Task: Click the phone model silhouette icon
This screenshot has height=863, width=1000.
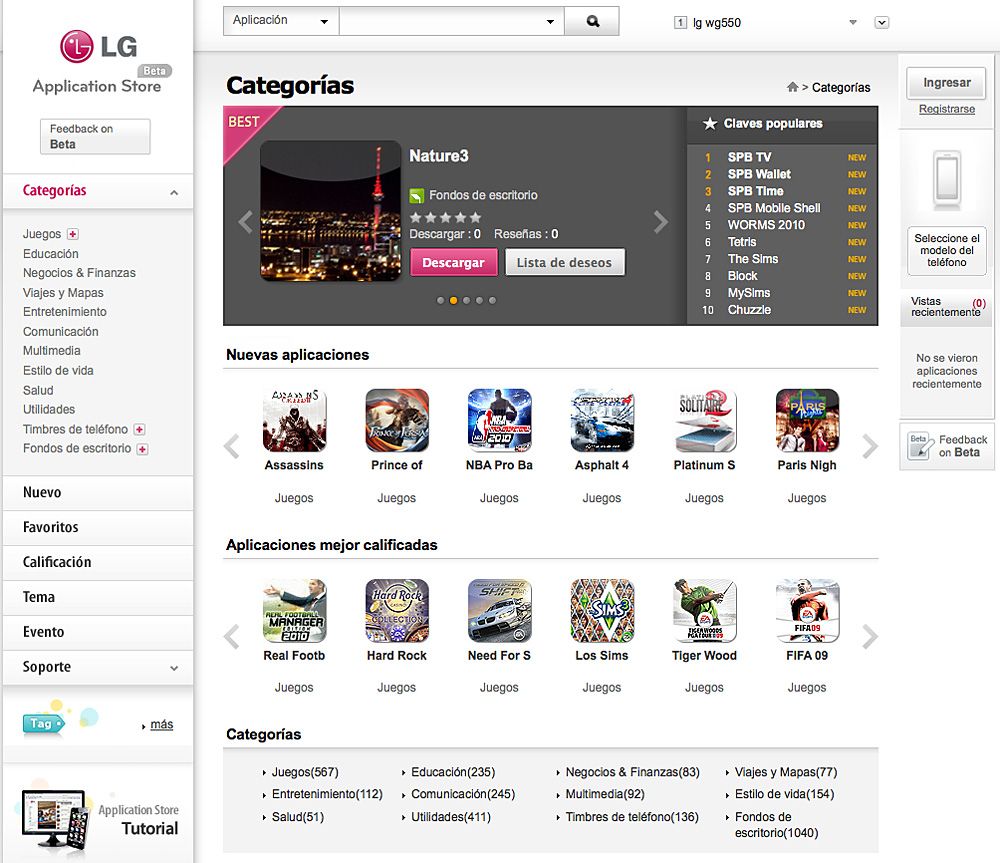Action: 947,179
